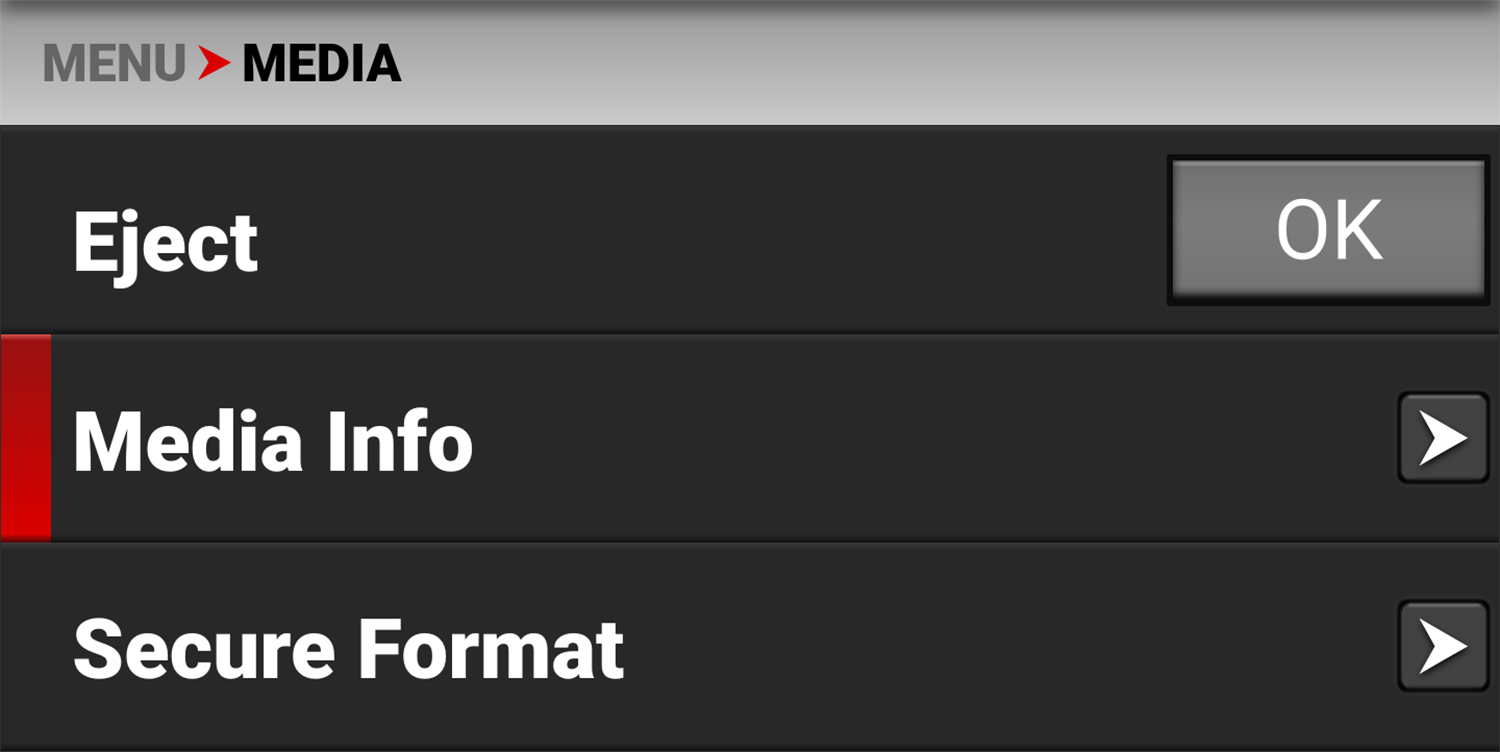Tap the bottom row's white arrow button
This screenshot has width=1500, height=752.
[x=1442, y=646]
